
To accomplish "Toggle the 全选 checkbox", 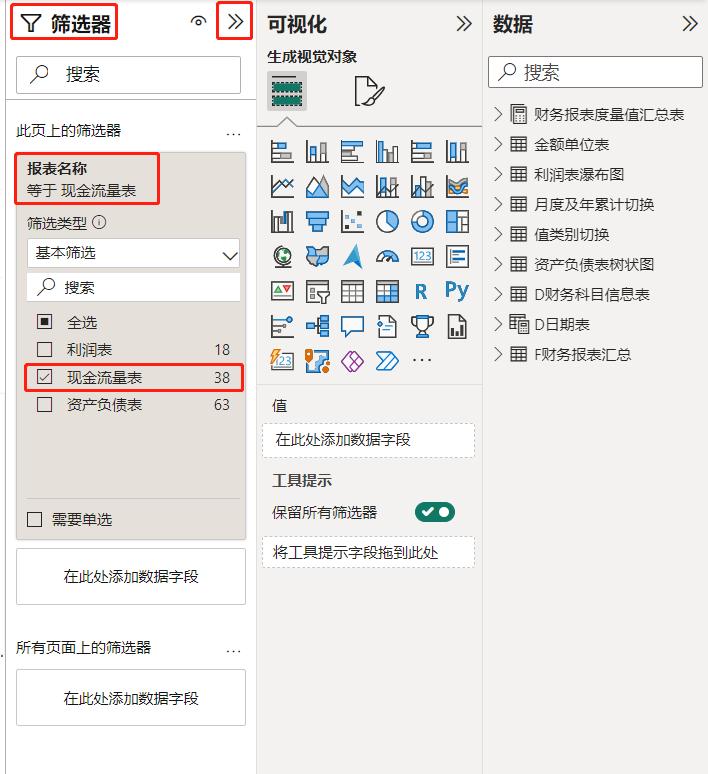I will pos(44,322).
